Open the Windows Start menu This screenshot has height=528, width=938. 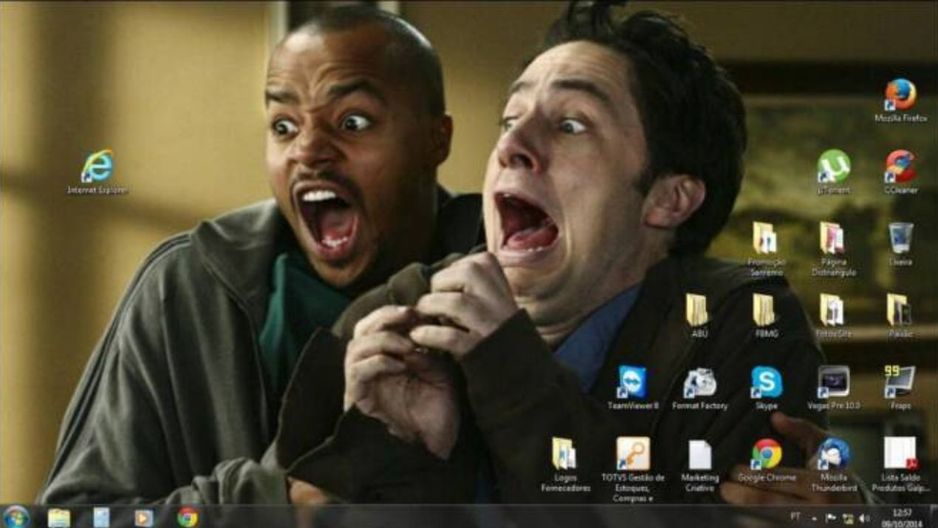click(x=16, y=517)
